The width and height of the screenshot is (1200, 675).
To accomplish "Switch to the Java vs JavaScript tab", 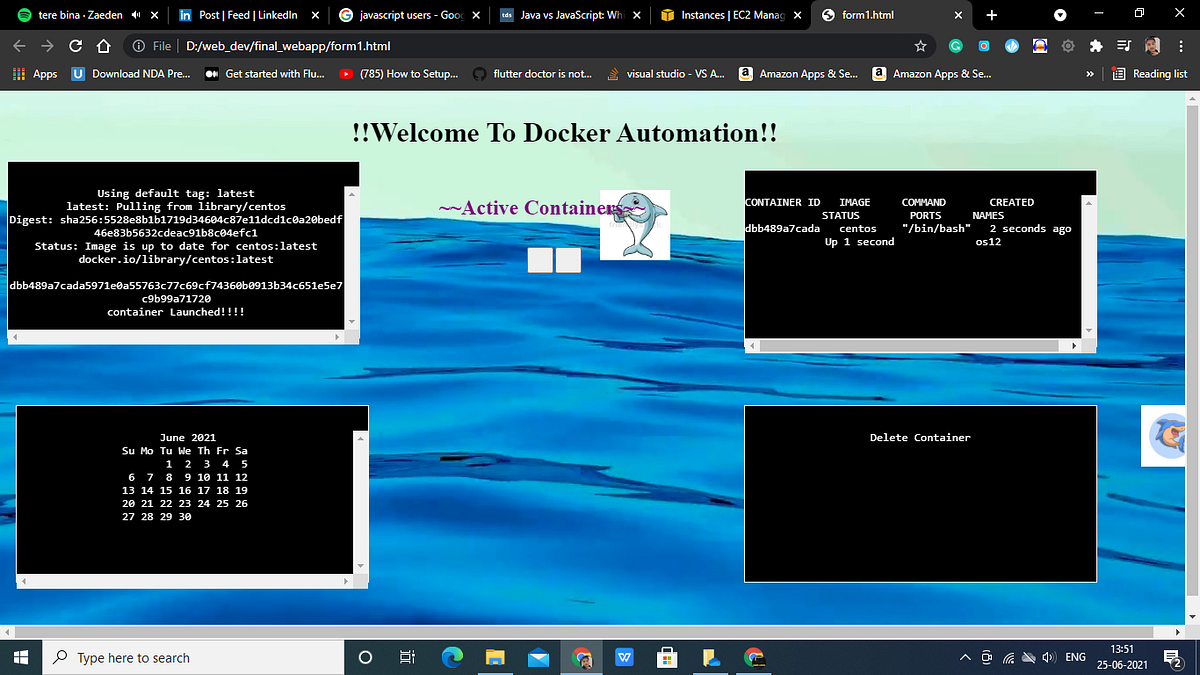I will [x=571, y=16].
